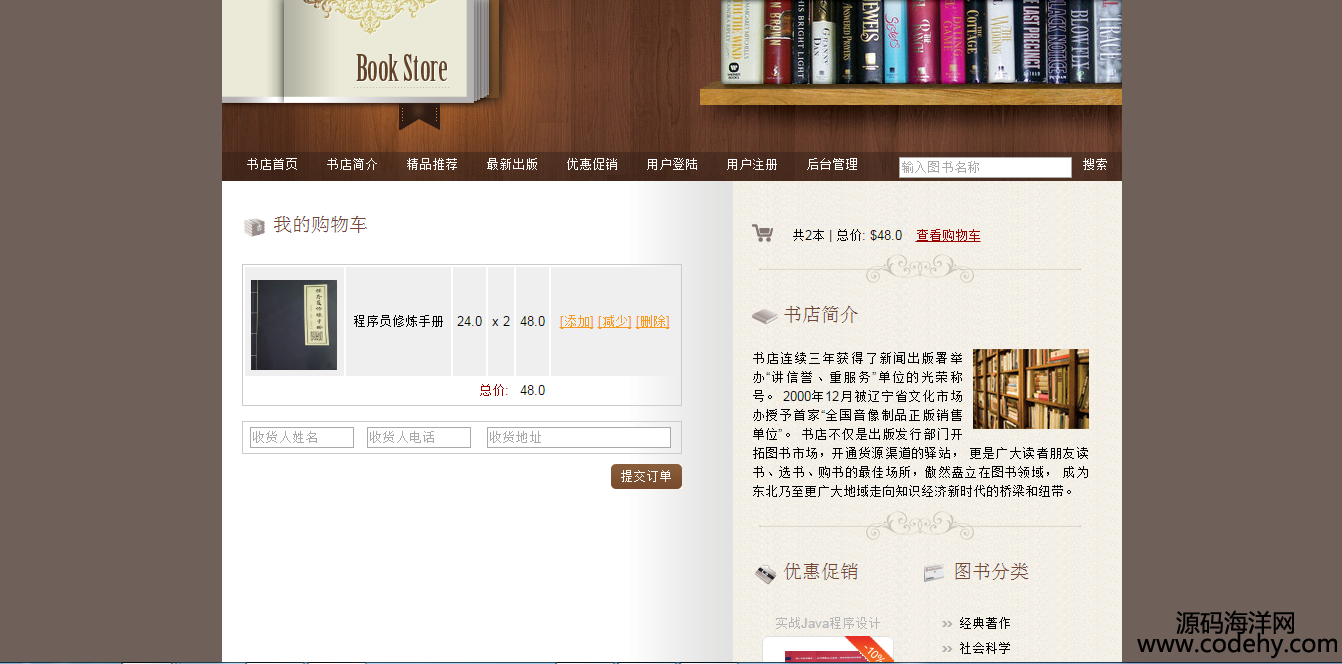
Task: Focus the 输入图书名称 search box
Action: pos(985,167)
